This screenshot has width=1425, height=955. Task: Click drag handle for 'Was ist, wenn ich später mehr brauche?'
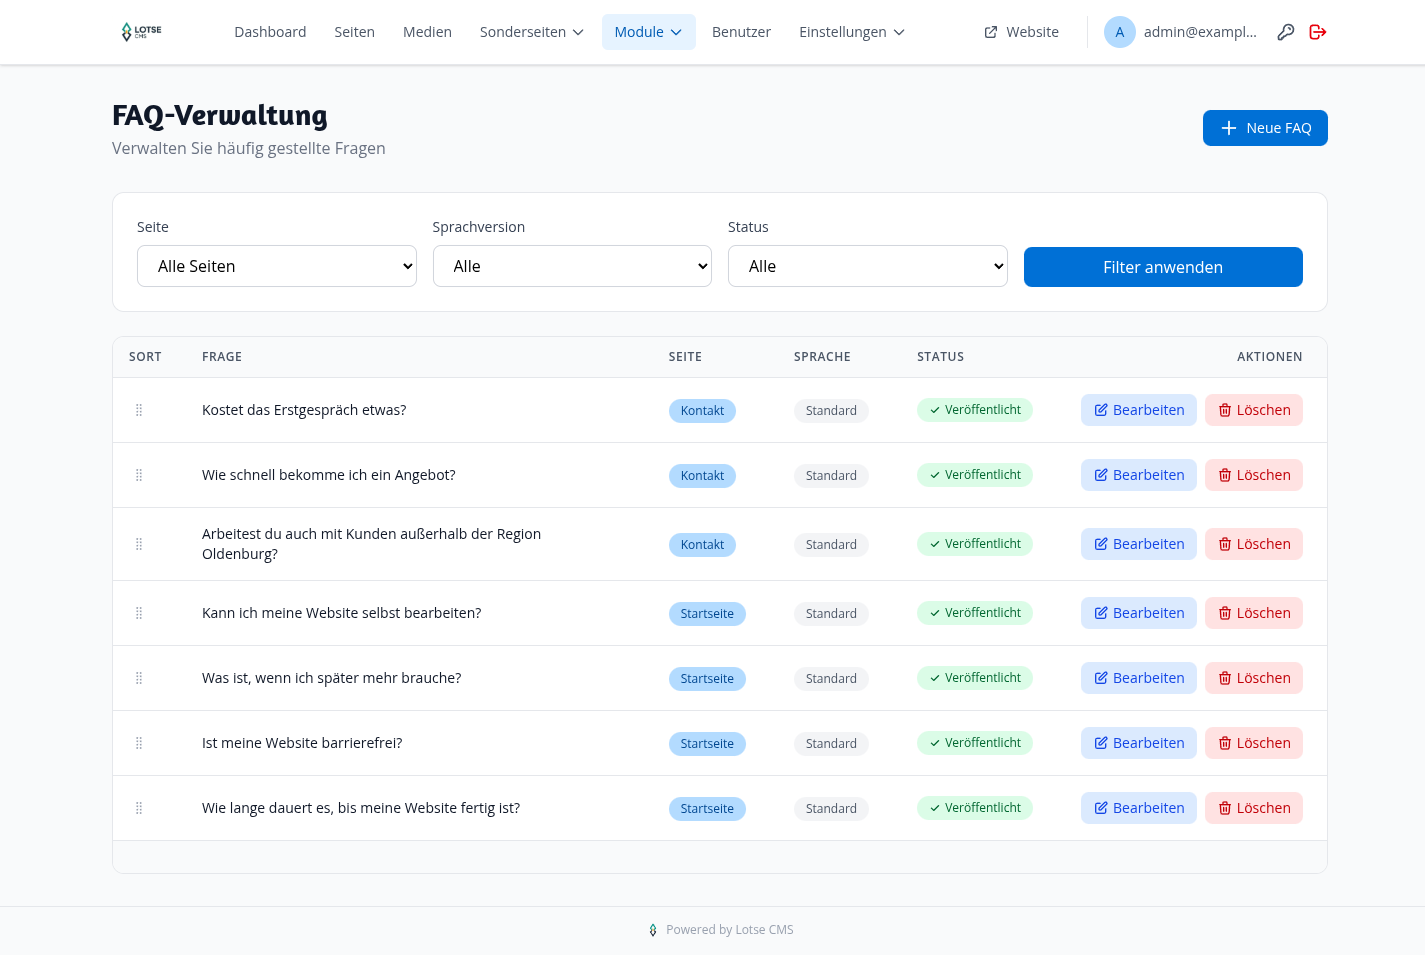pyautogui.click(x=139, y=678)
